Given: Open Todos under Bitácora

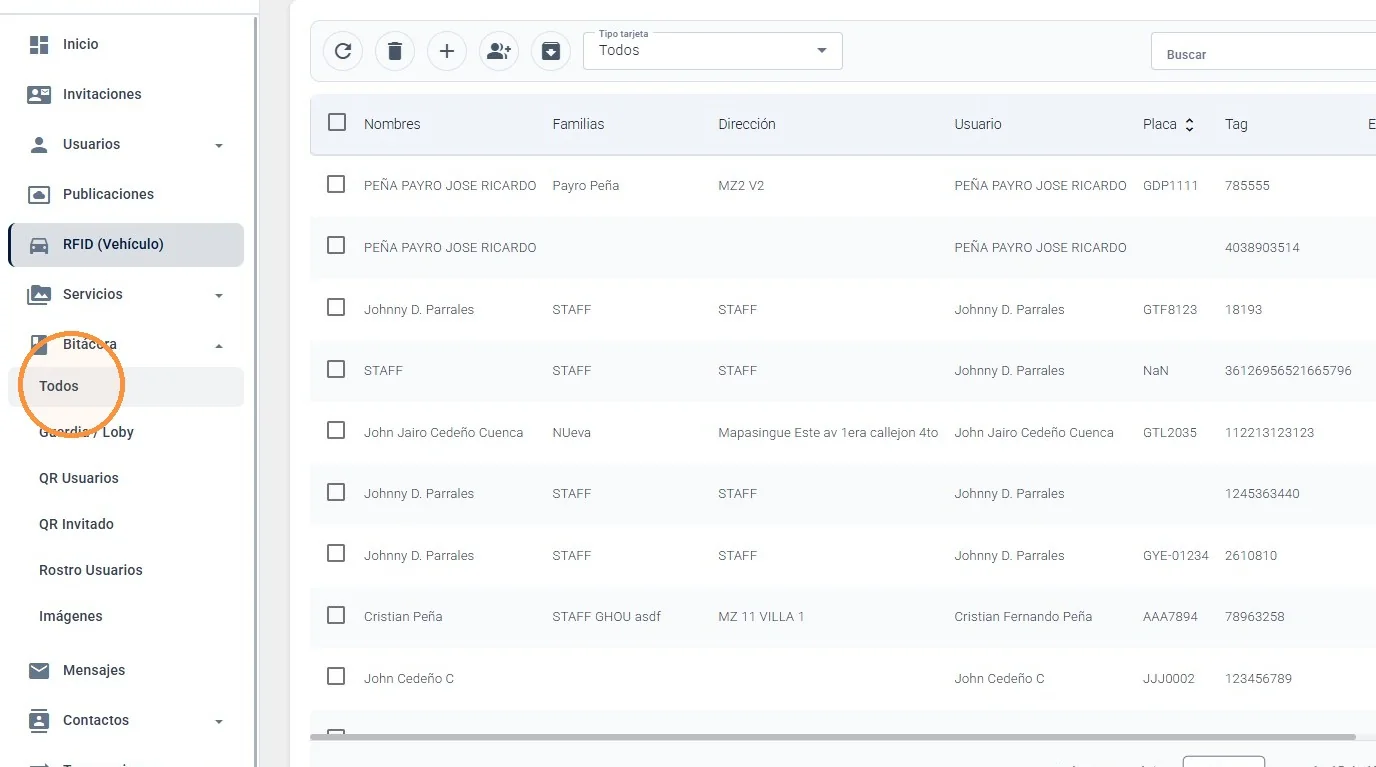Looking at the screenshot, I should (x=126, y=387).
